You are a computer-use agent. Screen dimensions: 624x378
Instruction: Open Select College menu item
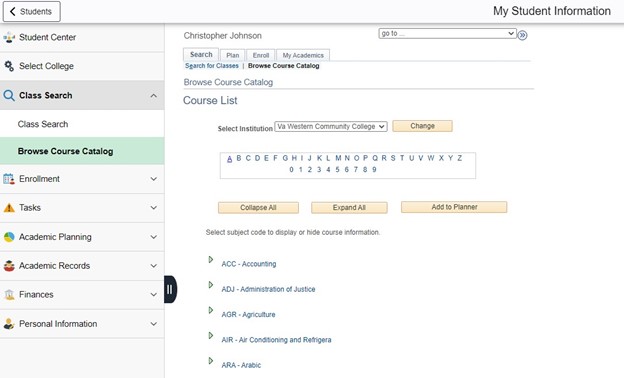(82, 66)
